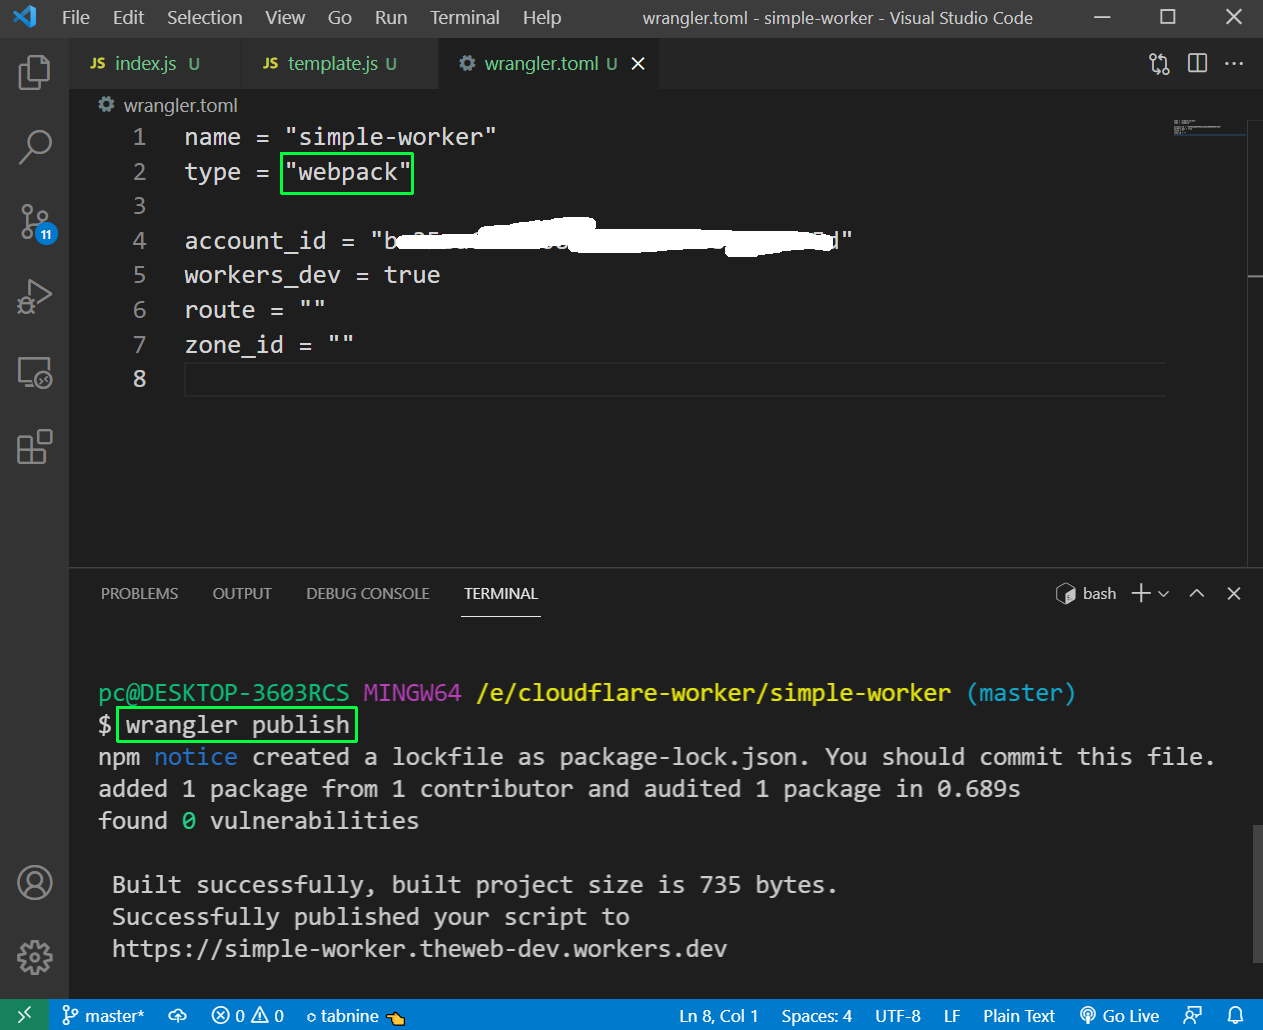Create a new terminal with plus icon
1263x1030 pixels.
(x=1140, y=593)
